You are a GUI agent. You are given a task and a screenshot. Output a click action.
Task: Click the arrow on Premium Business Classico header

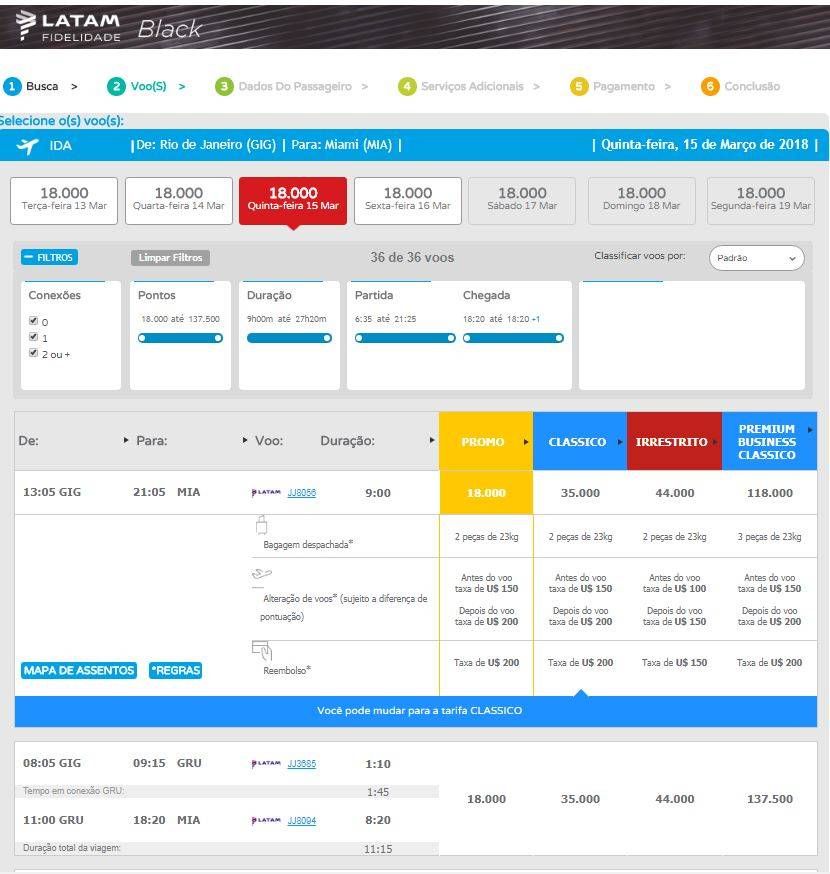click(810, 430)
